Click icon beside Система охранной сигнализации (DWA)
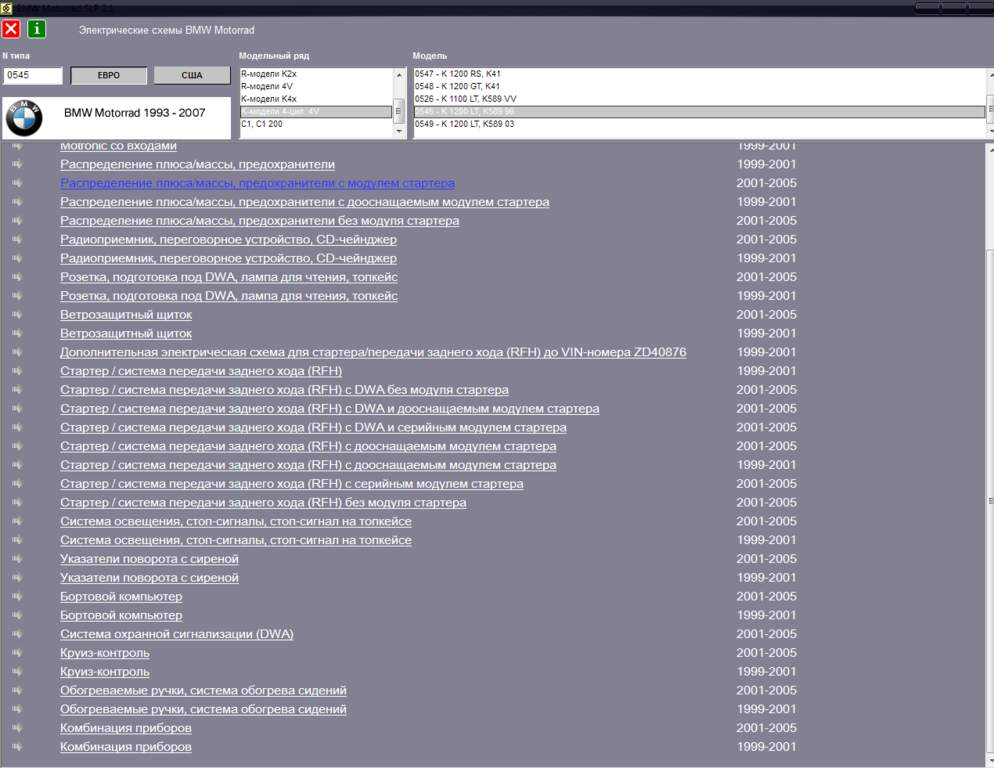994x768 pixels. [x=17, y=634]
